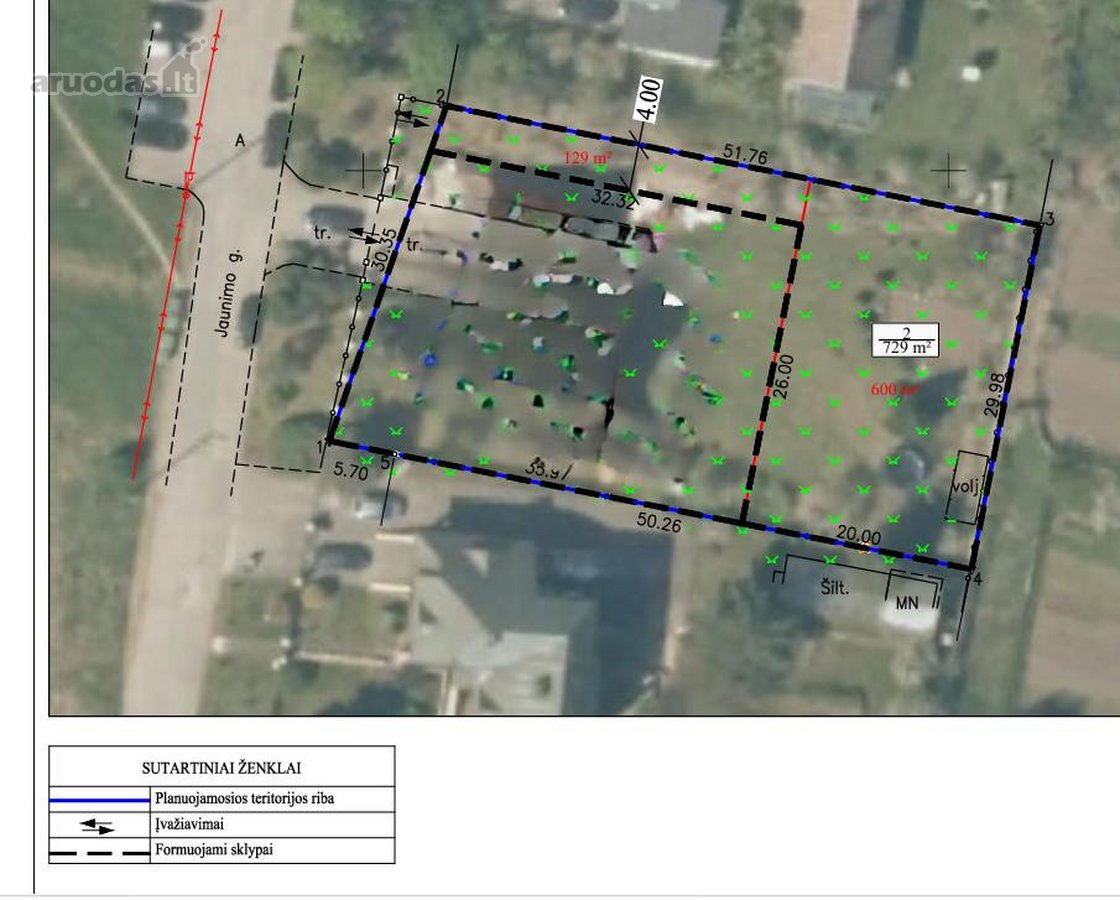
Task: Click the dashed line sample in the legend
Action: click(x=99, y=853)
